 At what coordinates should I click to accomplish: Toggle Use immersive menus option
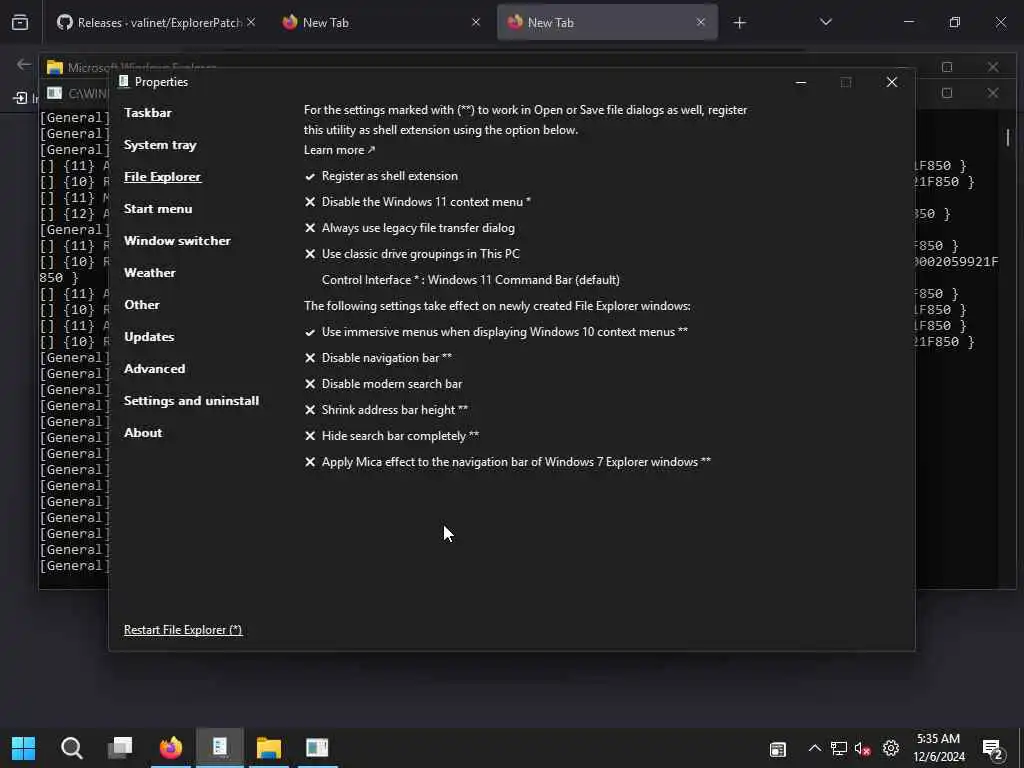point(496,332)
